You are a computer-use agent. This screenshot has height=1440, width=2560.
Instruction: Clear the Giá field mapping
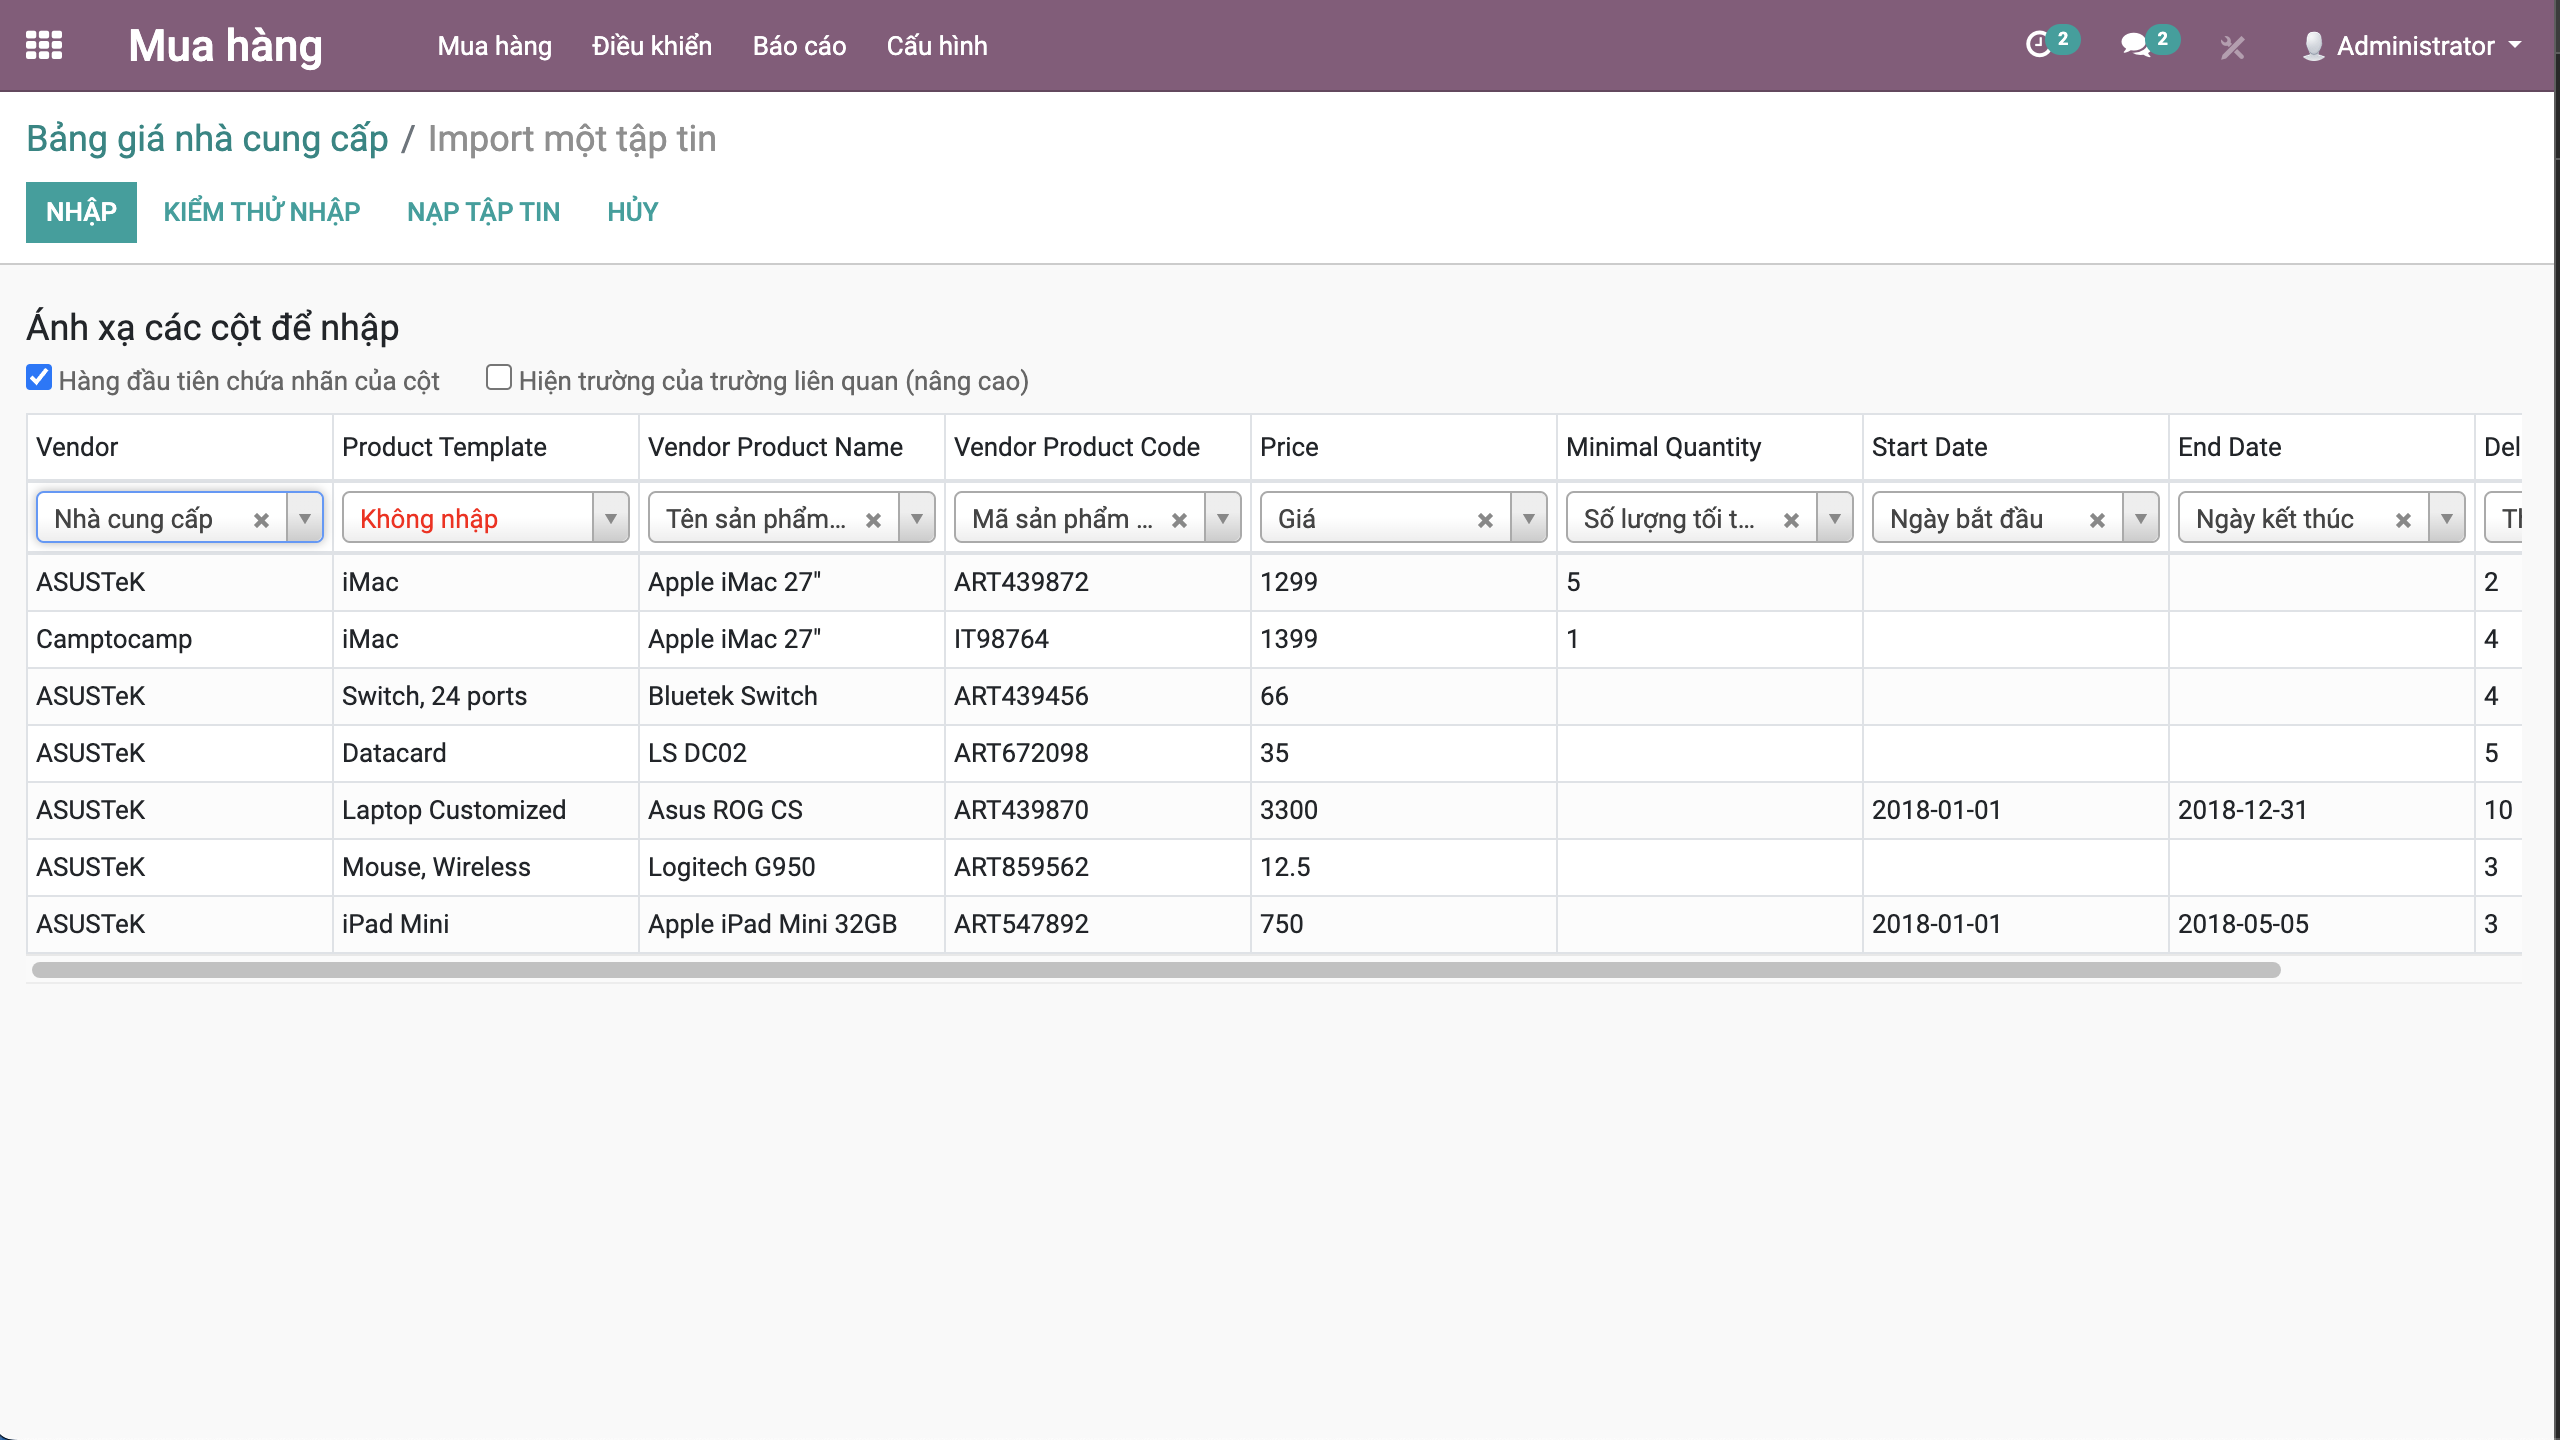1485,520
